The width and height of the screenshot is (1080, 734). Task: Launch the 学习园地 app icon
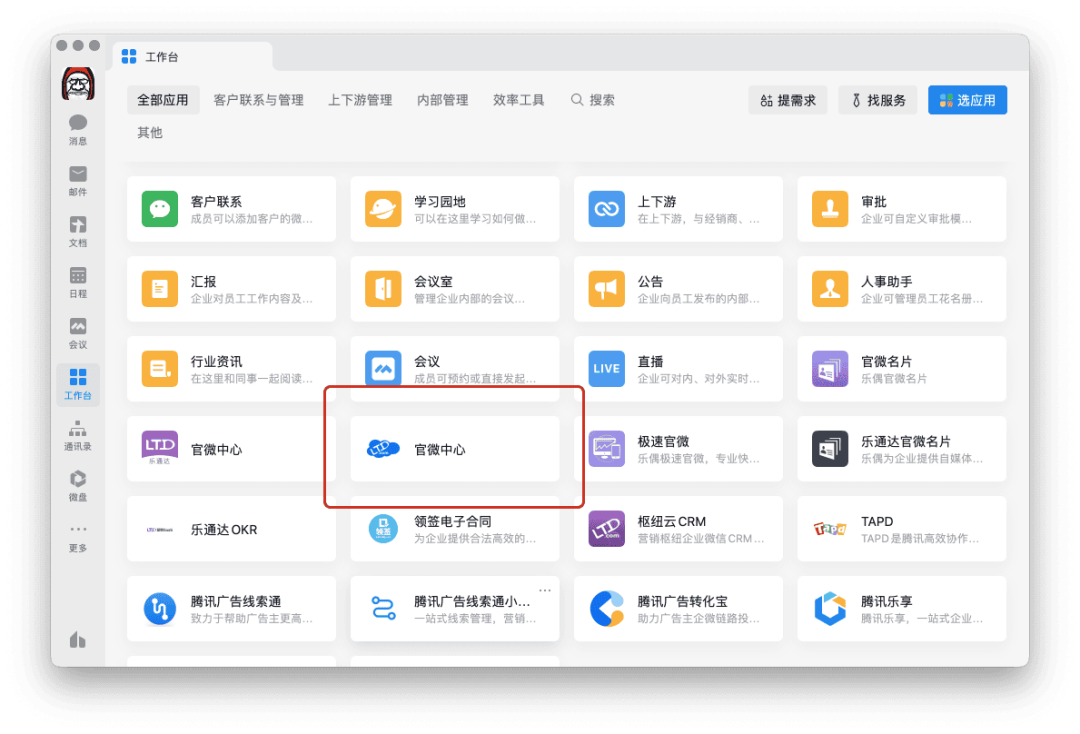383,209
